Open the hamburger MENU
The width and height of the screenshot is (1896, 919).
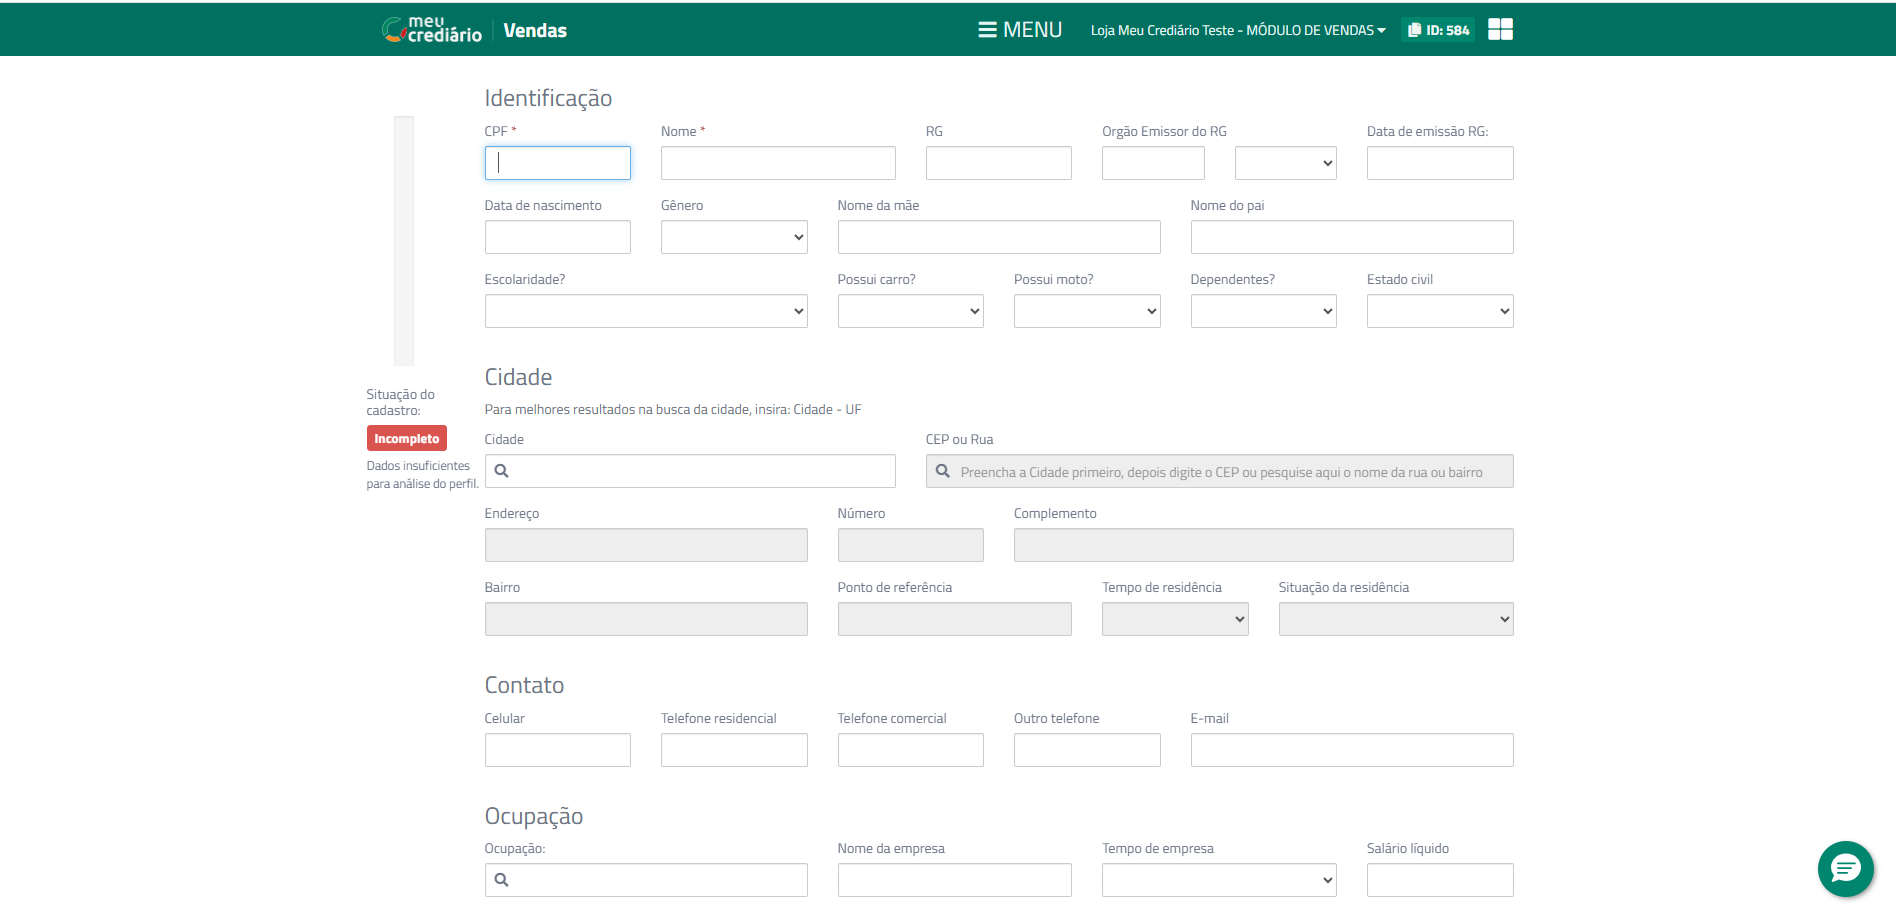tap(1019, 30)
